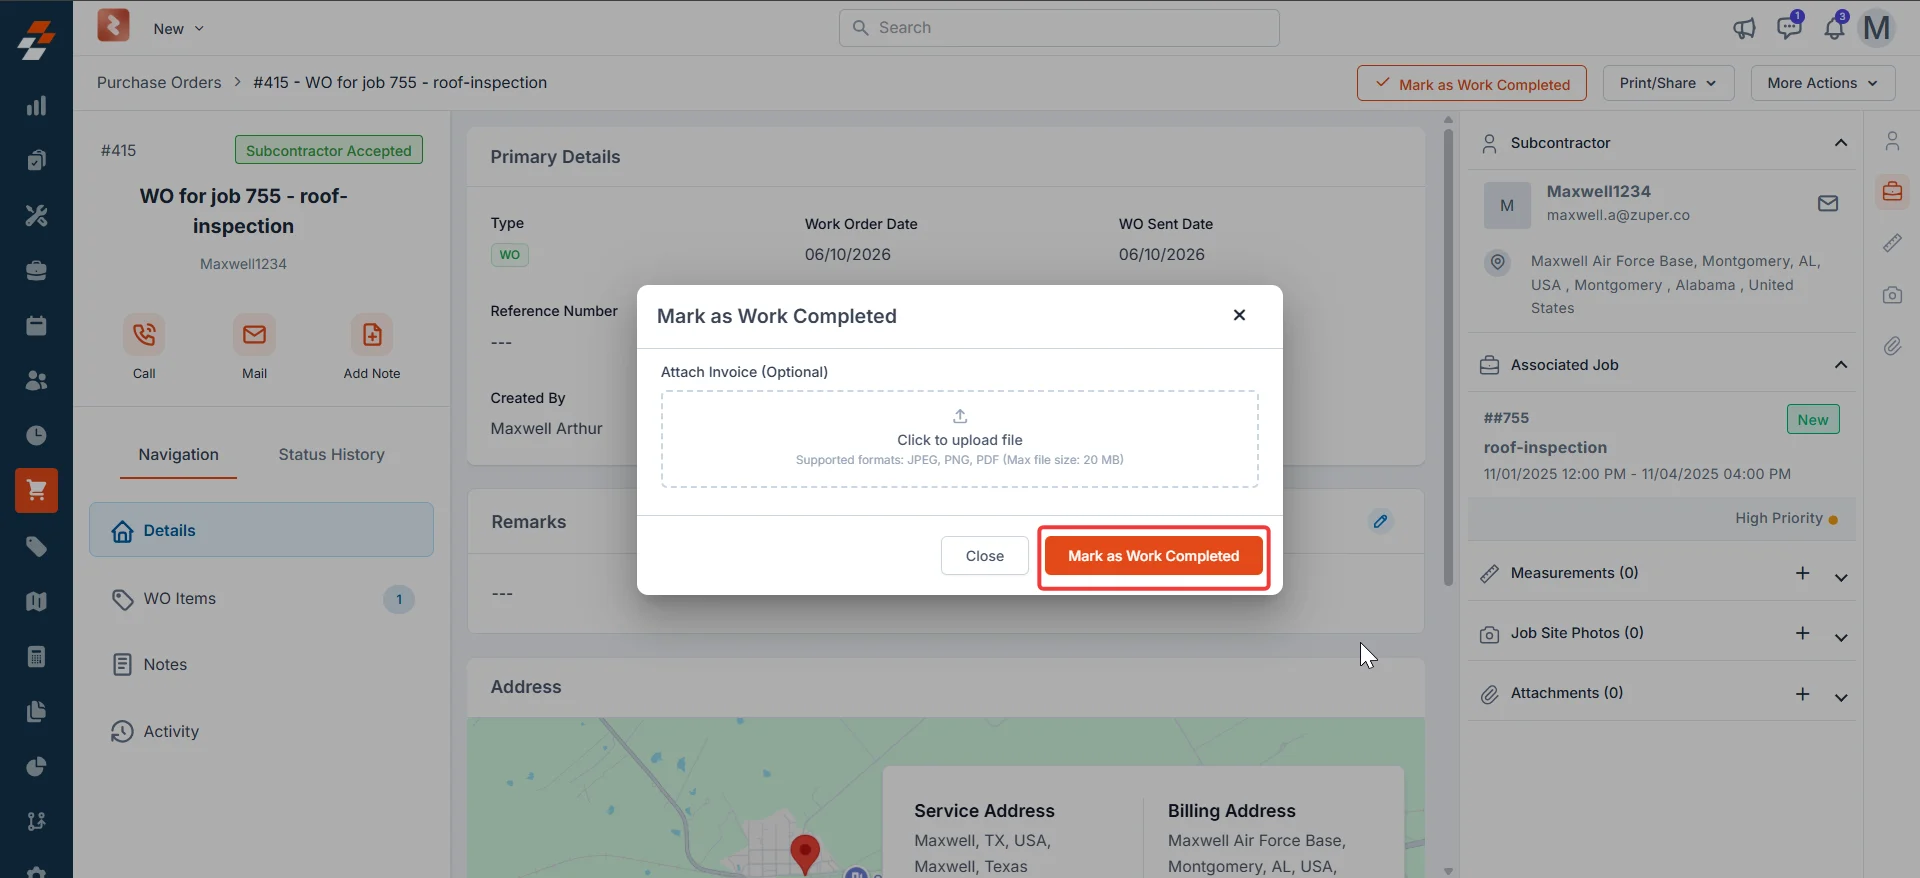Open the New dropdown in header
This screenshot has width=1920, height=878.
pyautogui.click(x=178, y=29)
